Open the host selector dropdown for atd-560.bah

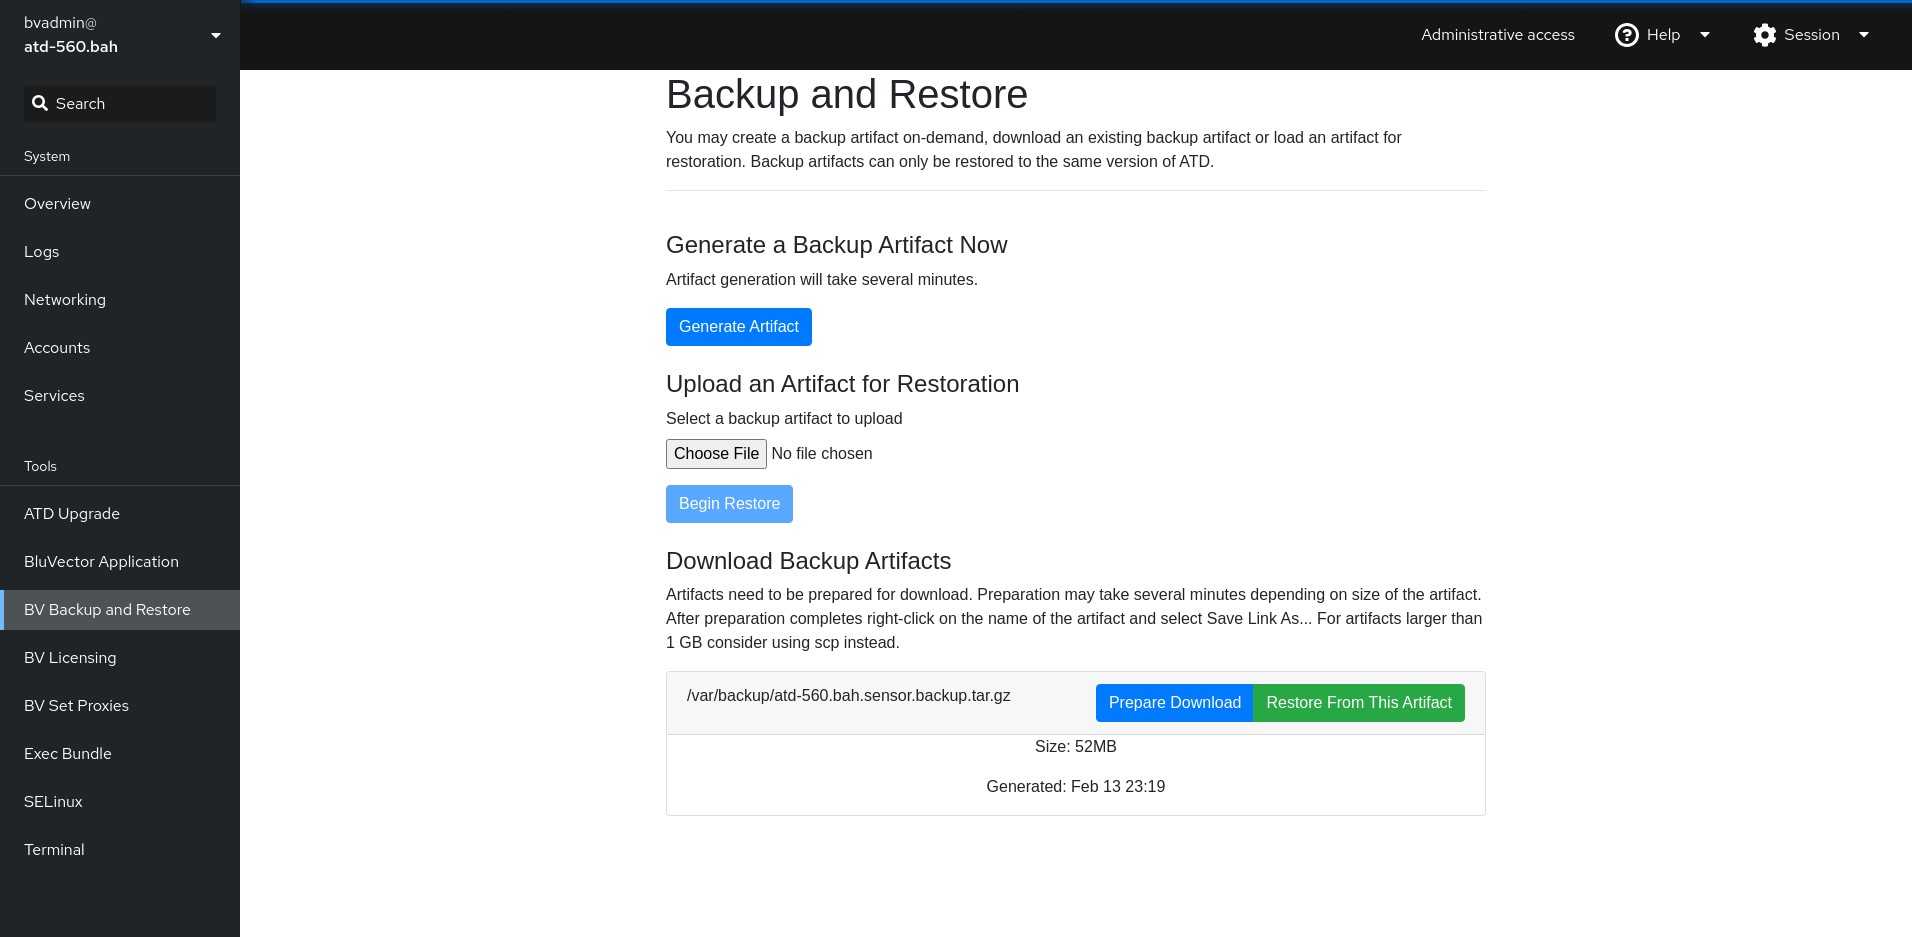point(120,35)
